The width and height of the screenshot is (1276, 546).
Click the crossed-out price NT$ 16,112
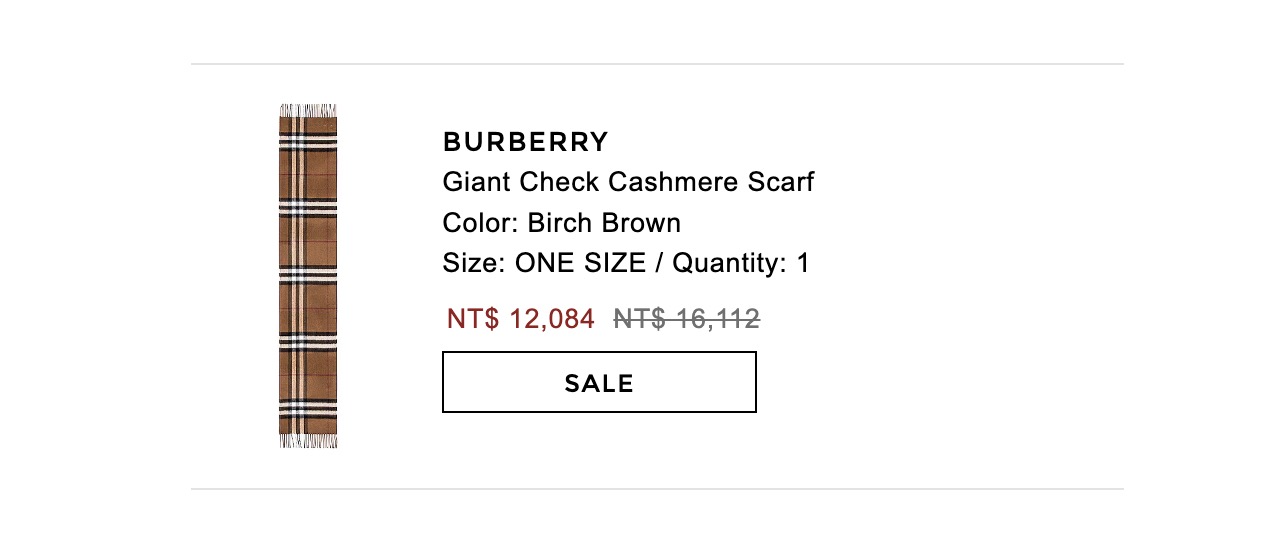pyautogui.click(x=686, y=319)
